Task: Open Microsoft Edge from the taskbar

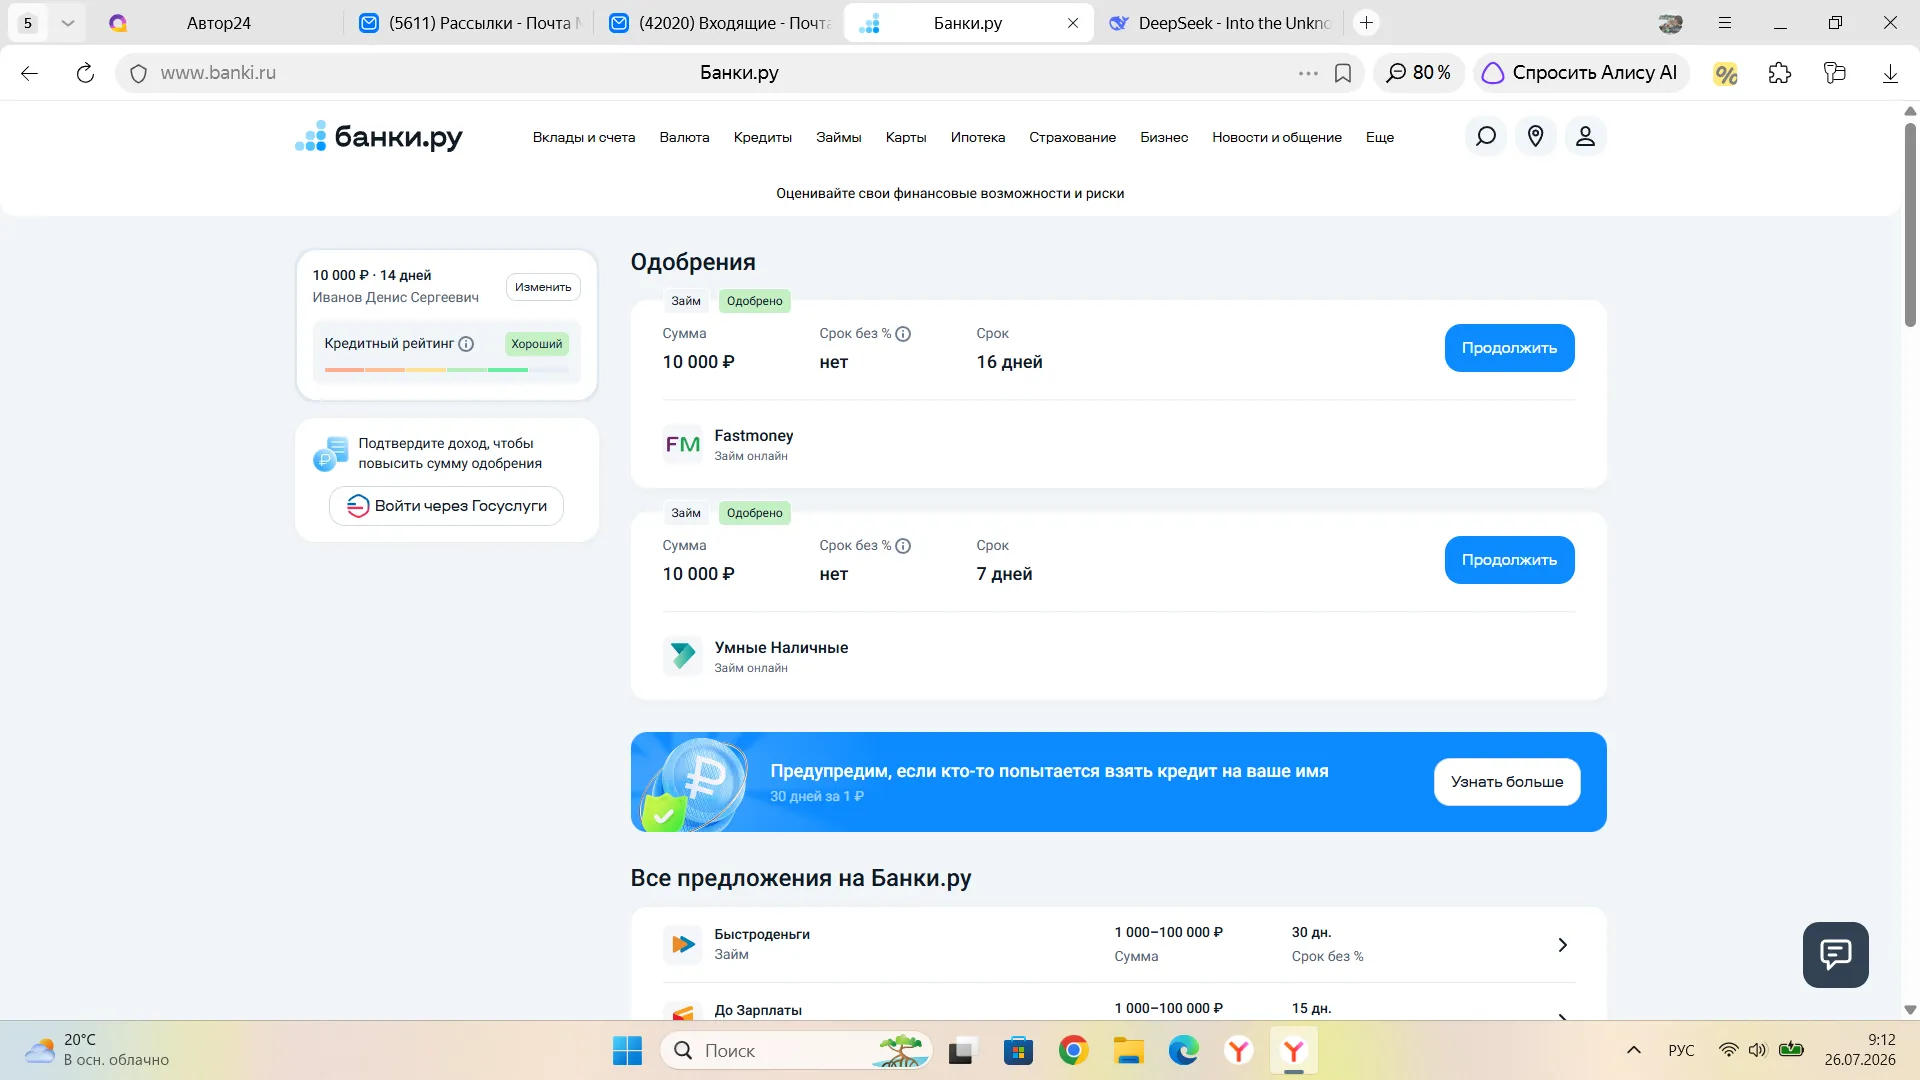Action: coord(1184,1051)
